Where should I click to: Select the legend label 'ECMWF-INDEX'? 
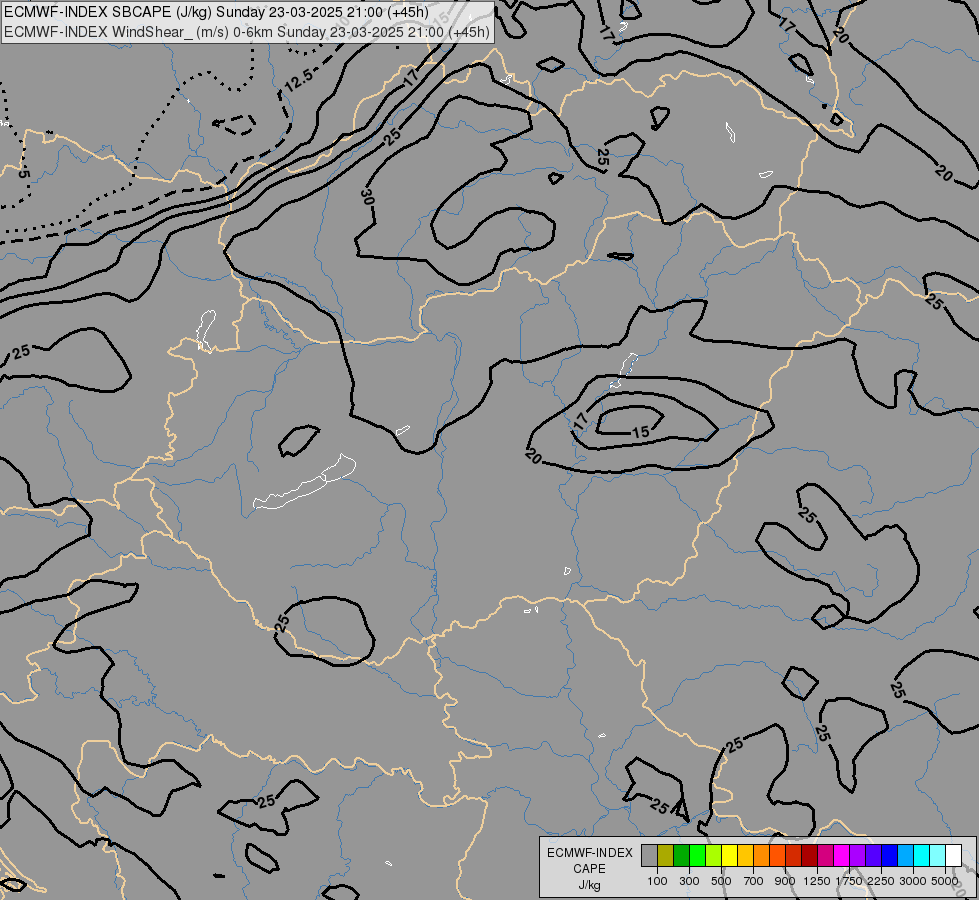point(589,853)
